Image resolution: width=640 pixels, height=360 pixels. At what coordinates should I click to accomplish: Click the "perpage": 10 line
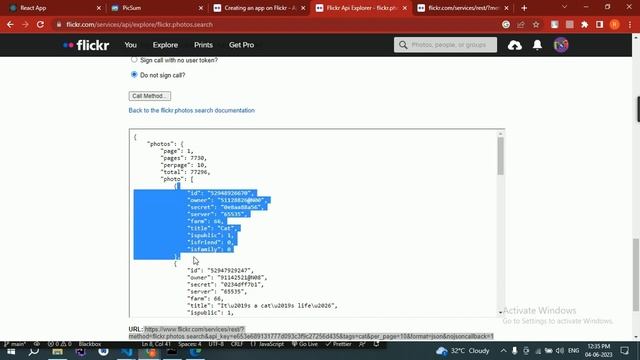pos(184,165)
